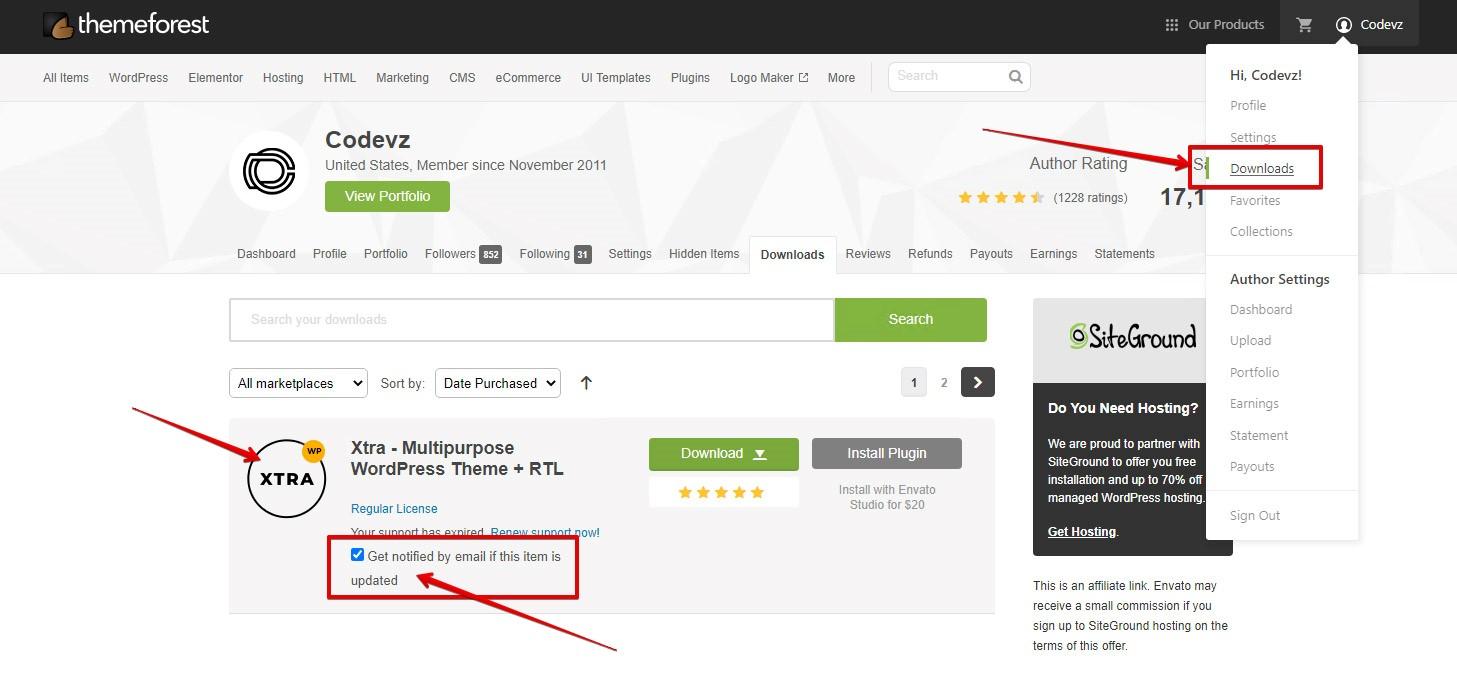
Task: Switch to the Reviews tab
Action: [x=867, y=254]
